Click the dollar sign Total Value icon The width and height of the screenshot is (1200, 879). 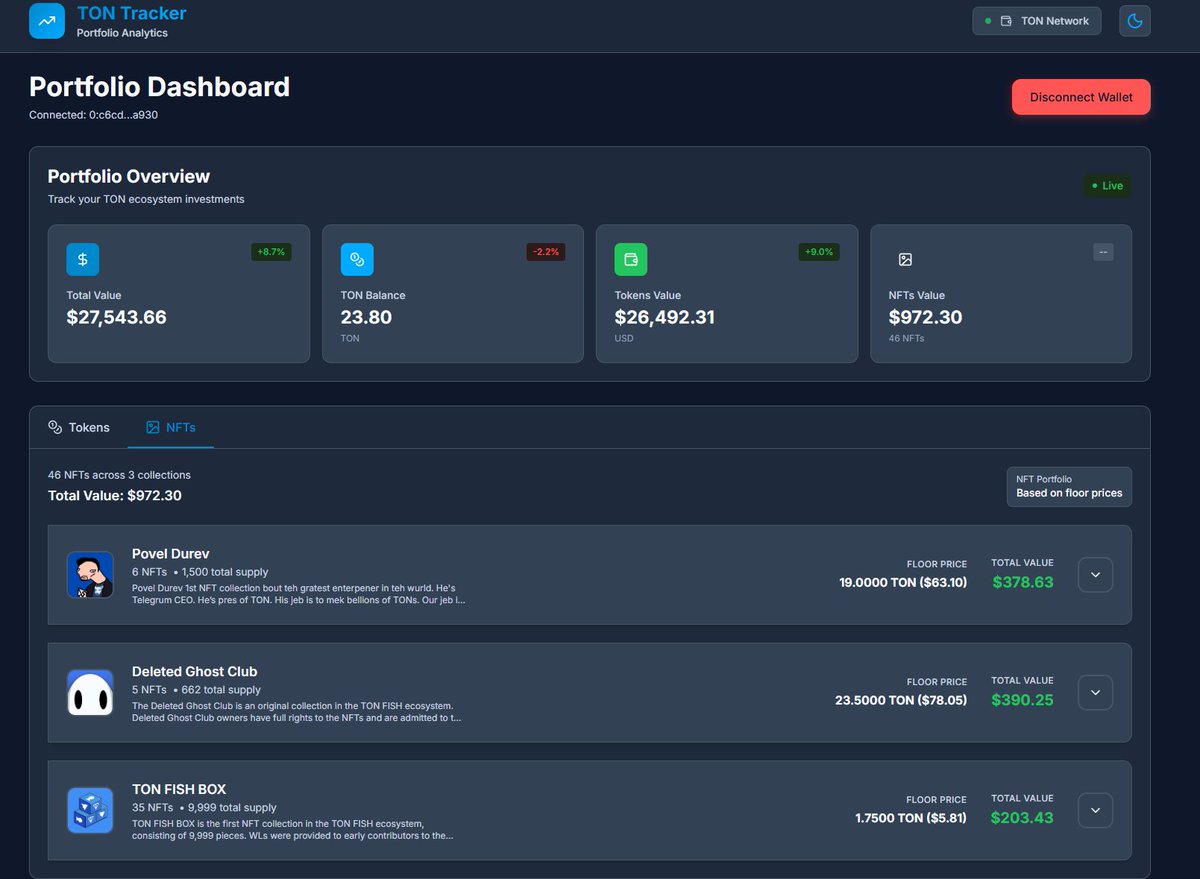pyautogui.click(x=83, y=259)
